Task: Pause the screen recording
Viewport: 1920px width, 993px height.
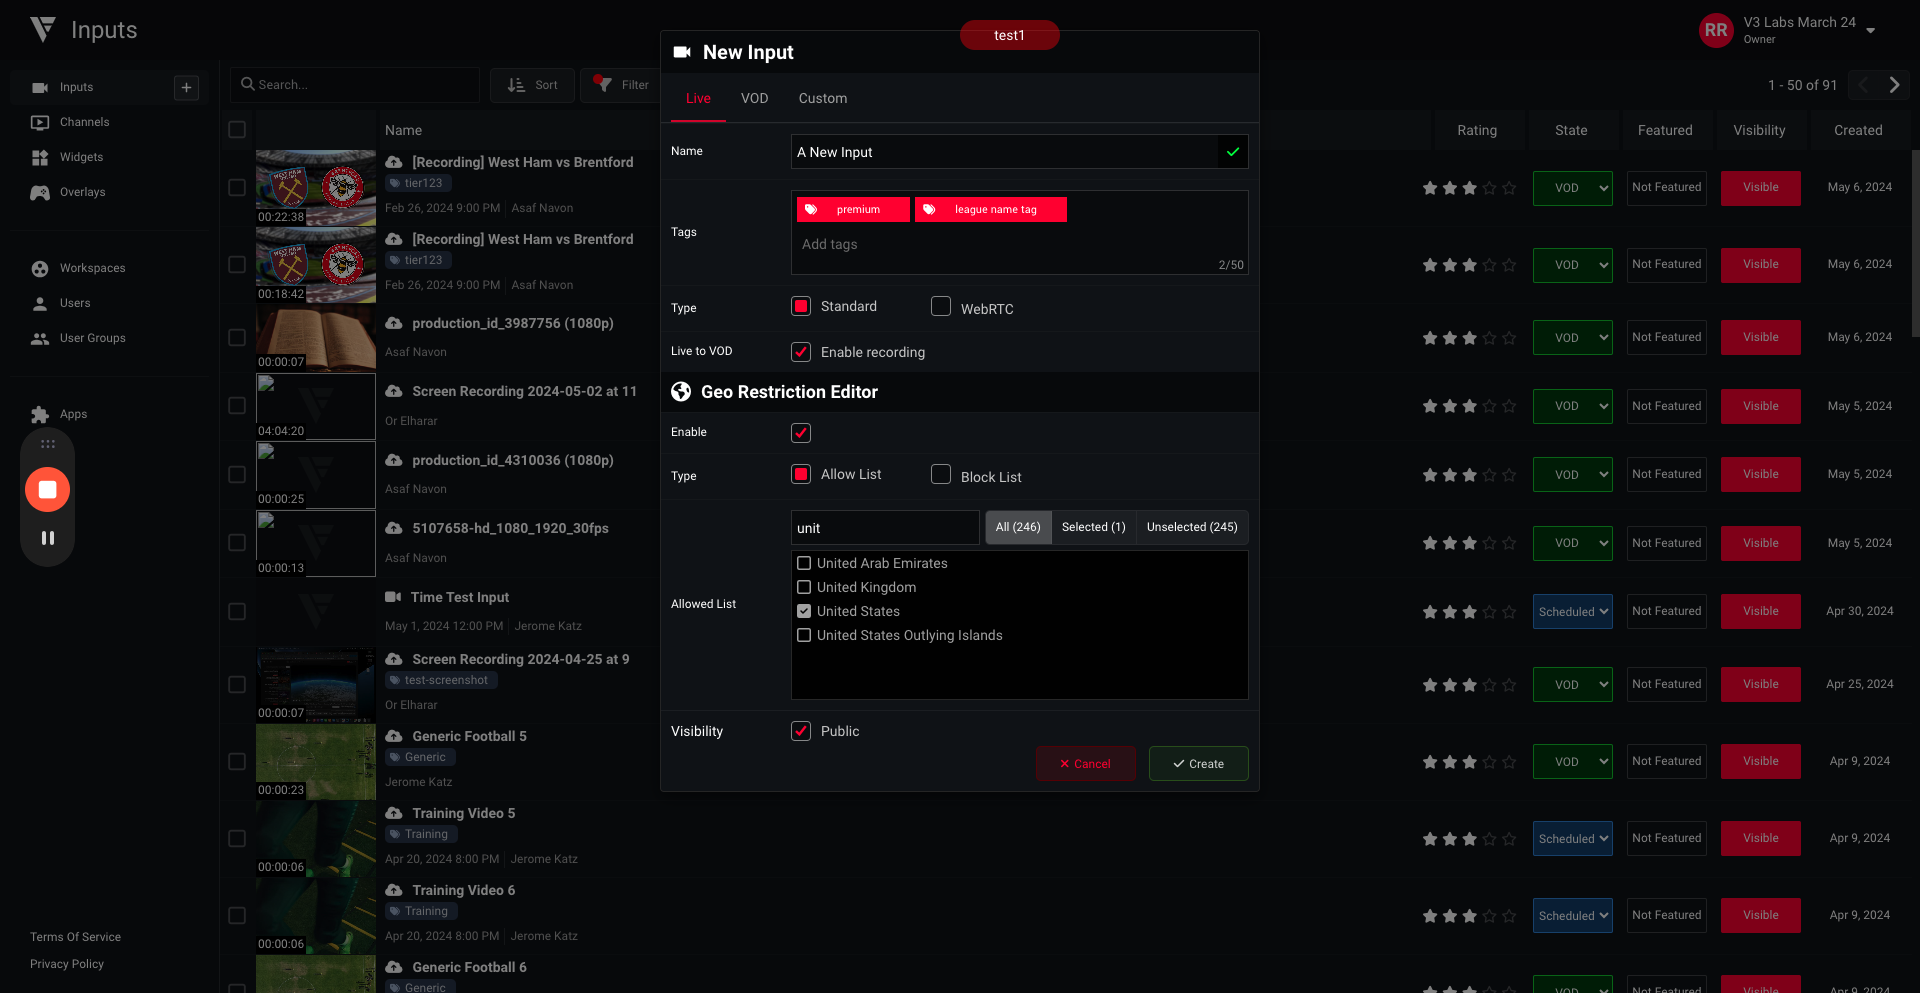Action: pyautogui.click(x=47, y=538)
